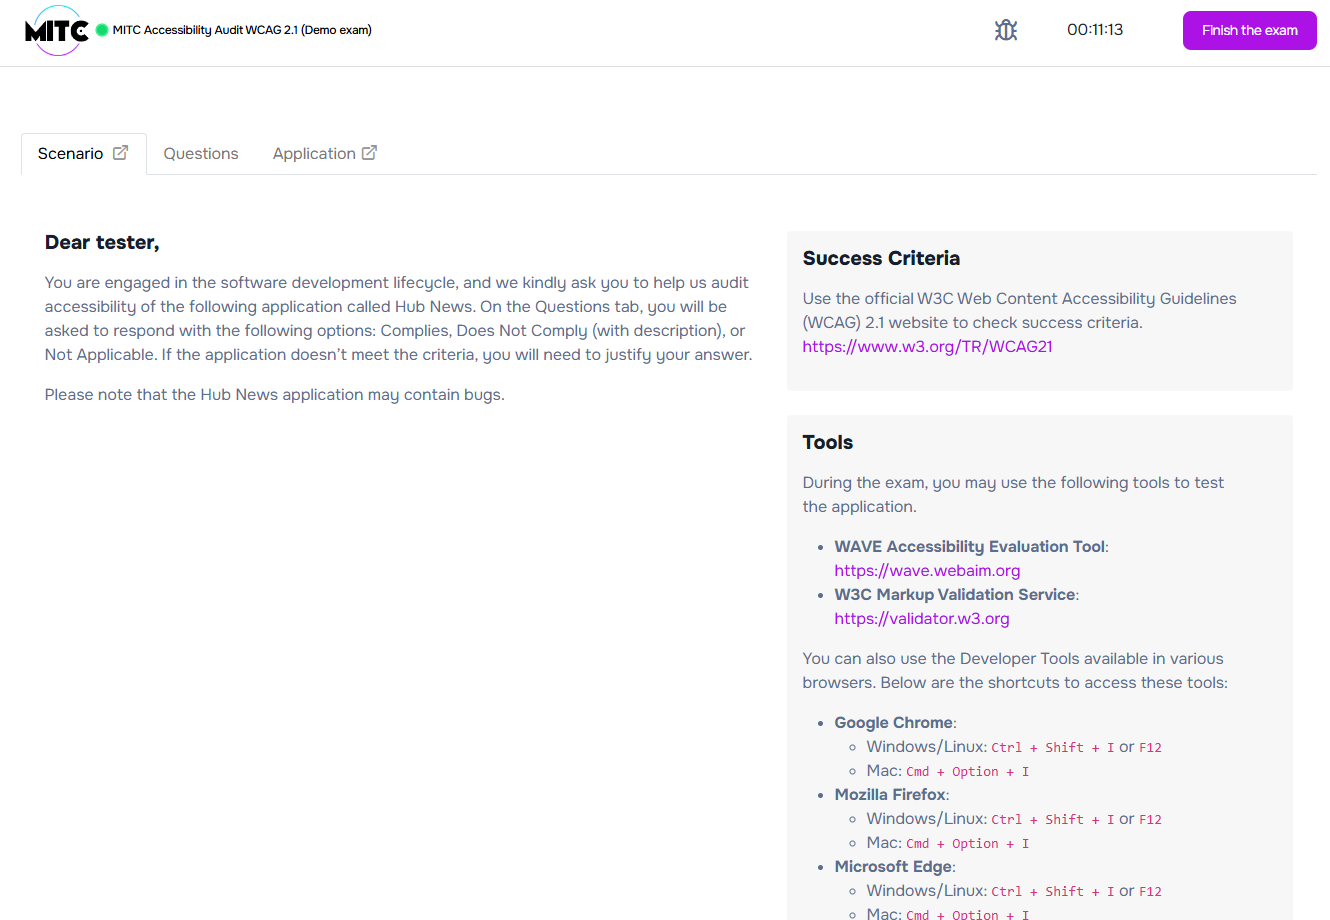The image size is (1330, 920).
Task: Click the exam timer showing 00:11:13
Action: [x=1094, y=30]
